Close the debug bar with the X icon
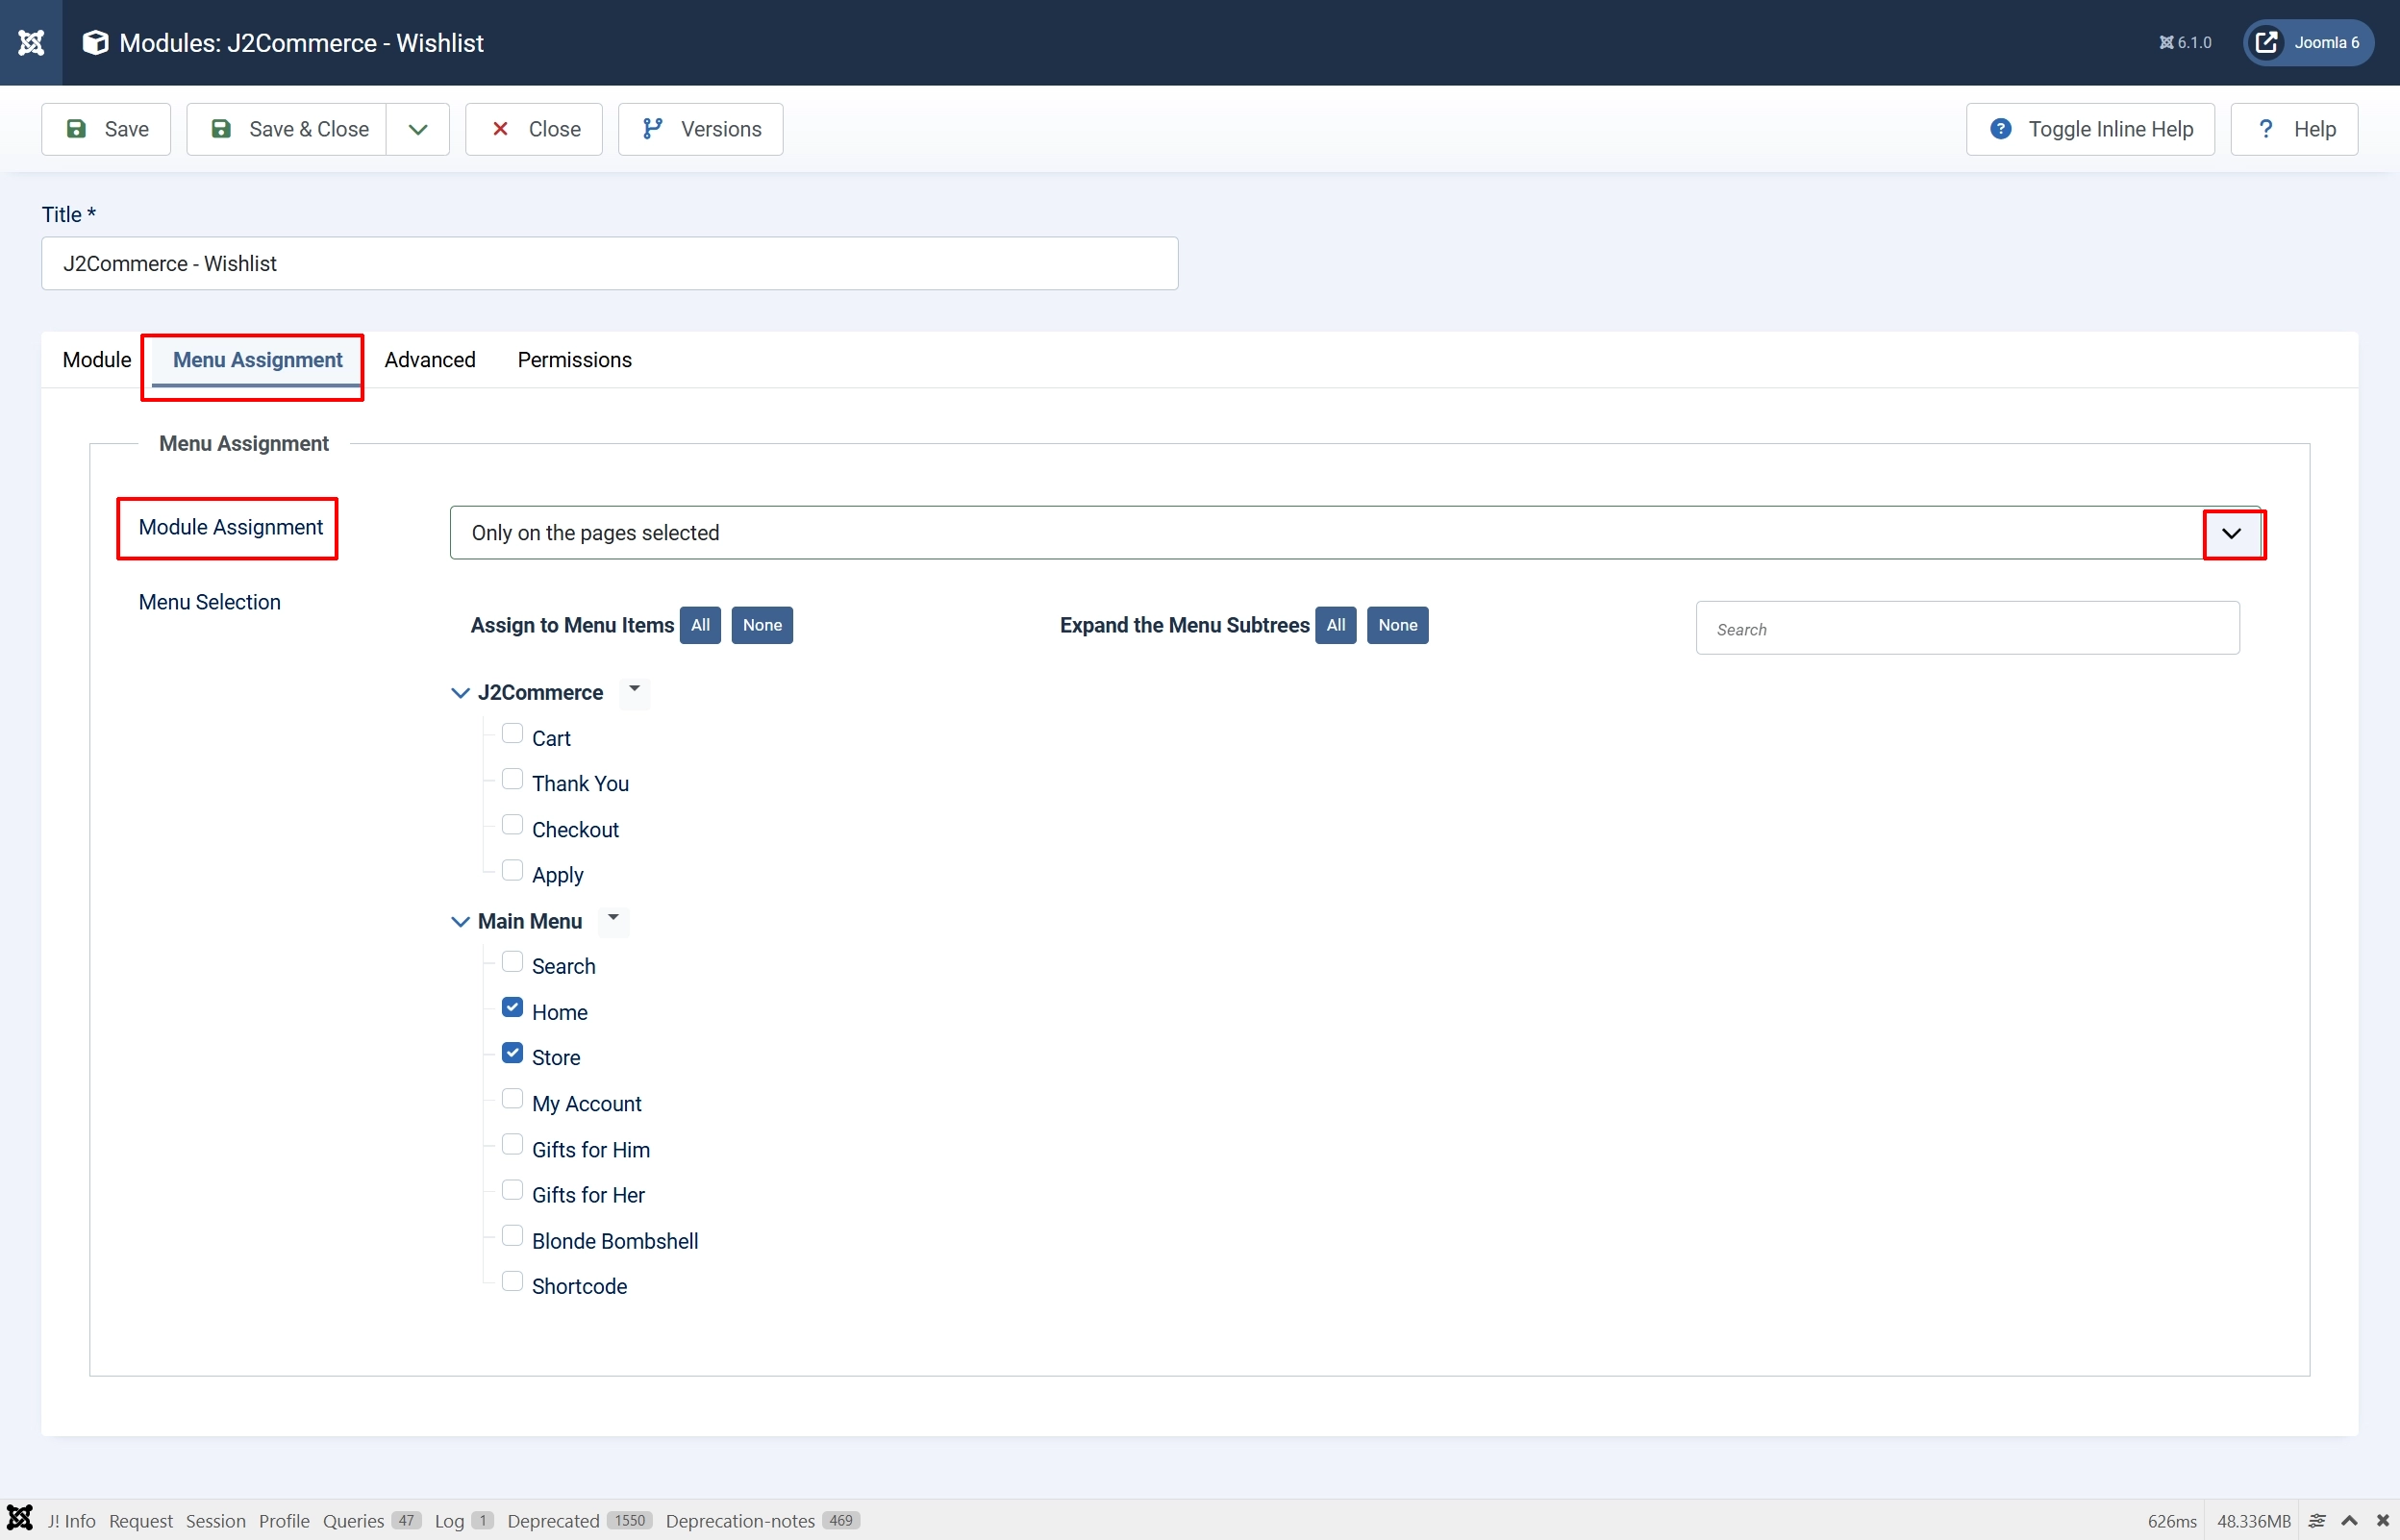This screenshot has width=2400, height=1540. [2383, 1521]
